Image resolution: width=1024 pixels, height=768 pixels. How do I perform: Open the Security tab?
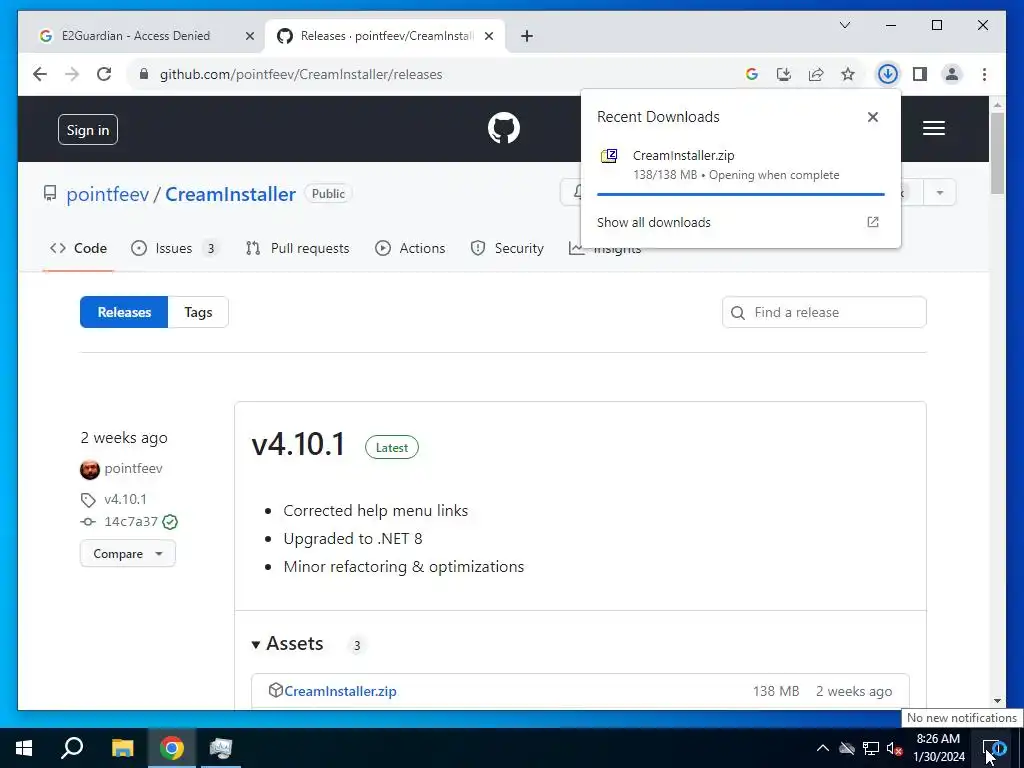pos(507,248)
